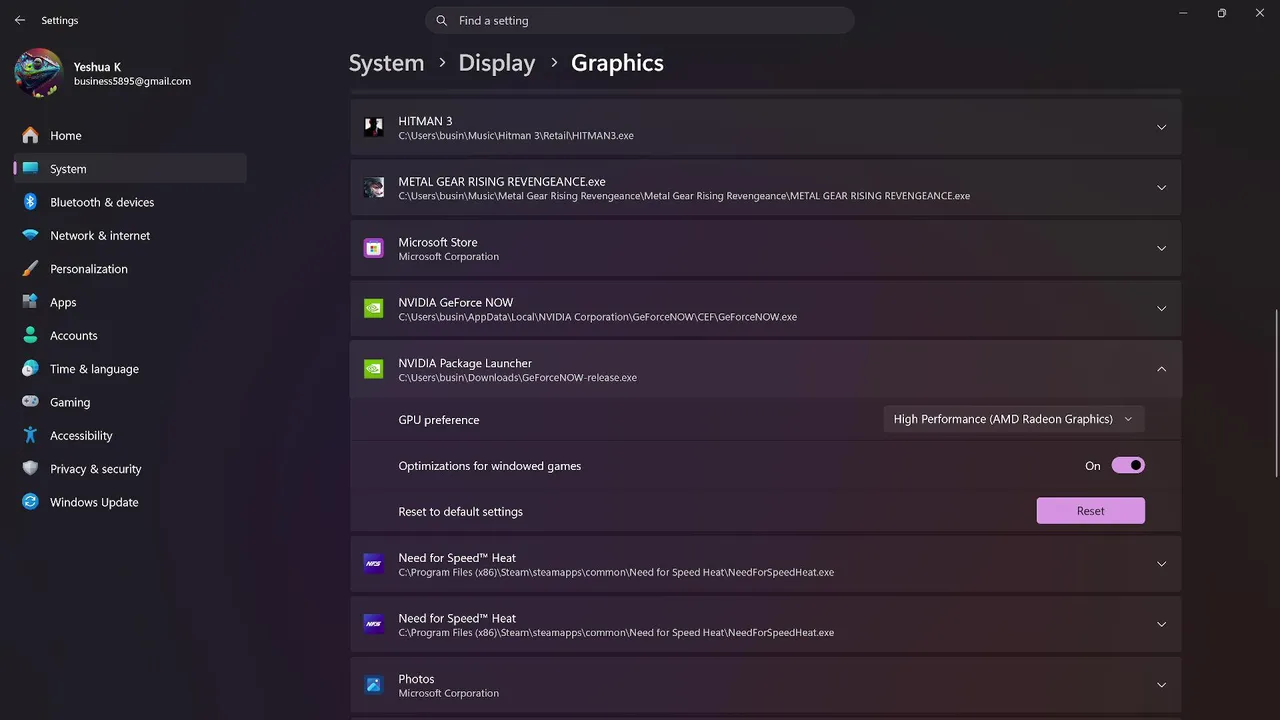Screen dimensions: 1280x720
Task: Click the Time & language globe icon
Action: (30, 369)
